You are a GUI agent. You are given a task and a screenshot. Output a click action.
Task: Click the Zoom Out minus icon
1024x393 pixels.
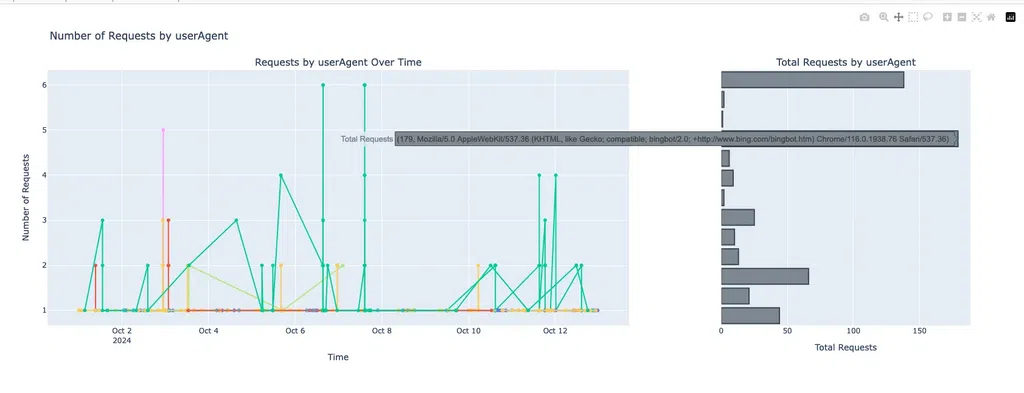point(962,18)
